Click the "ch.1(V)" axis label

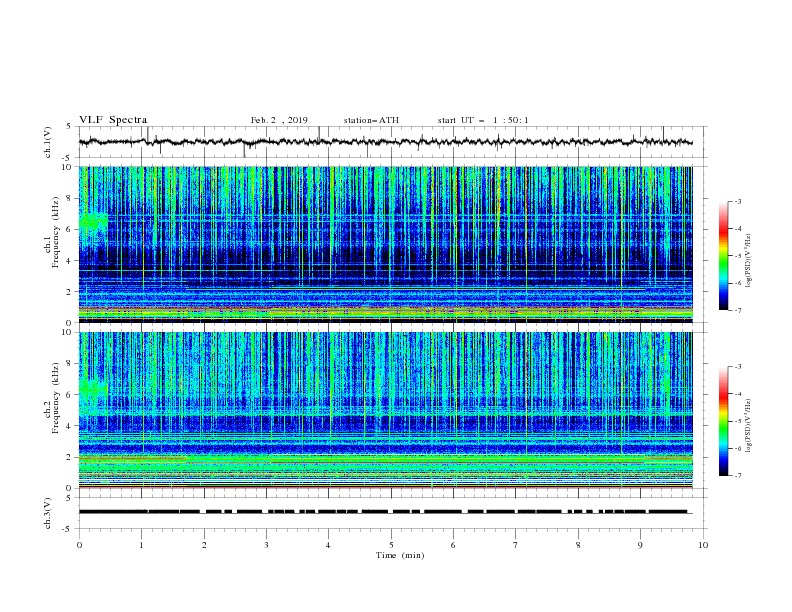(47, 142)
